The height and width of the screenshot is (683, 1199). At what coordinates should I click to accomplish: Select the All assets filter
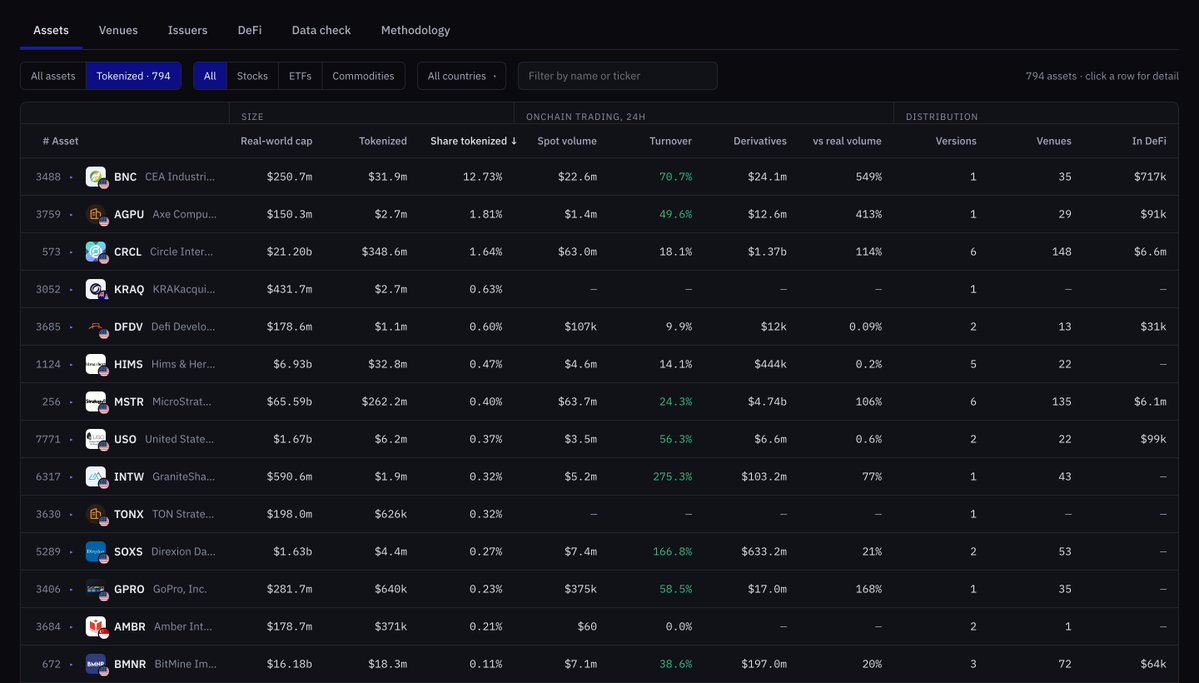click(x=53, y=76)
